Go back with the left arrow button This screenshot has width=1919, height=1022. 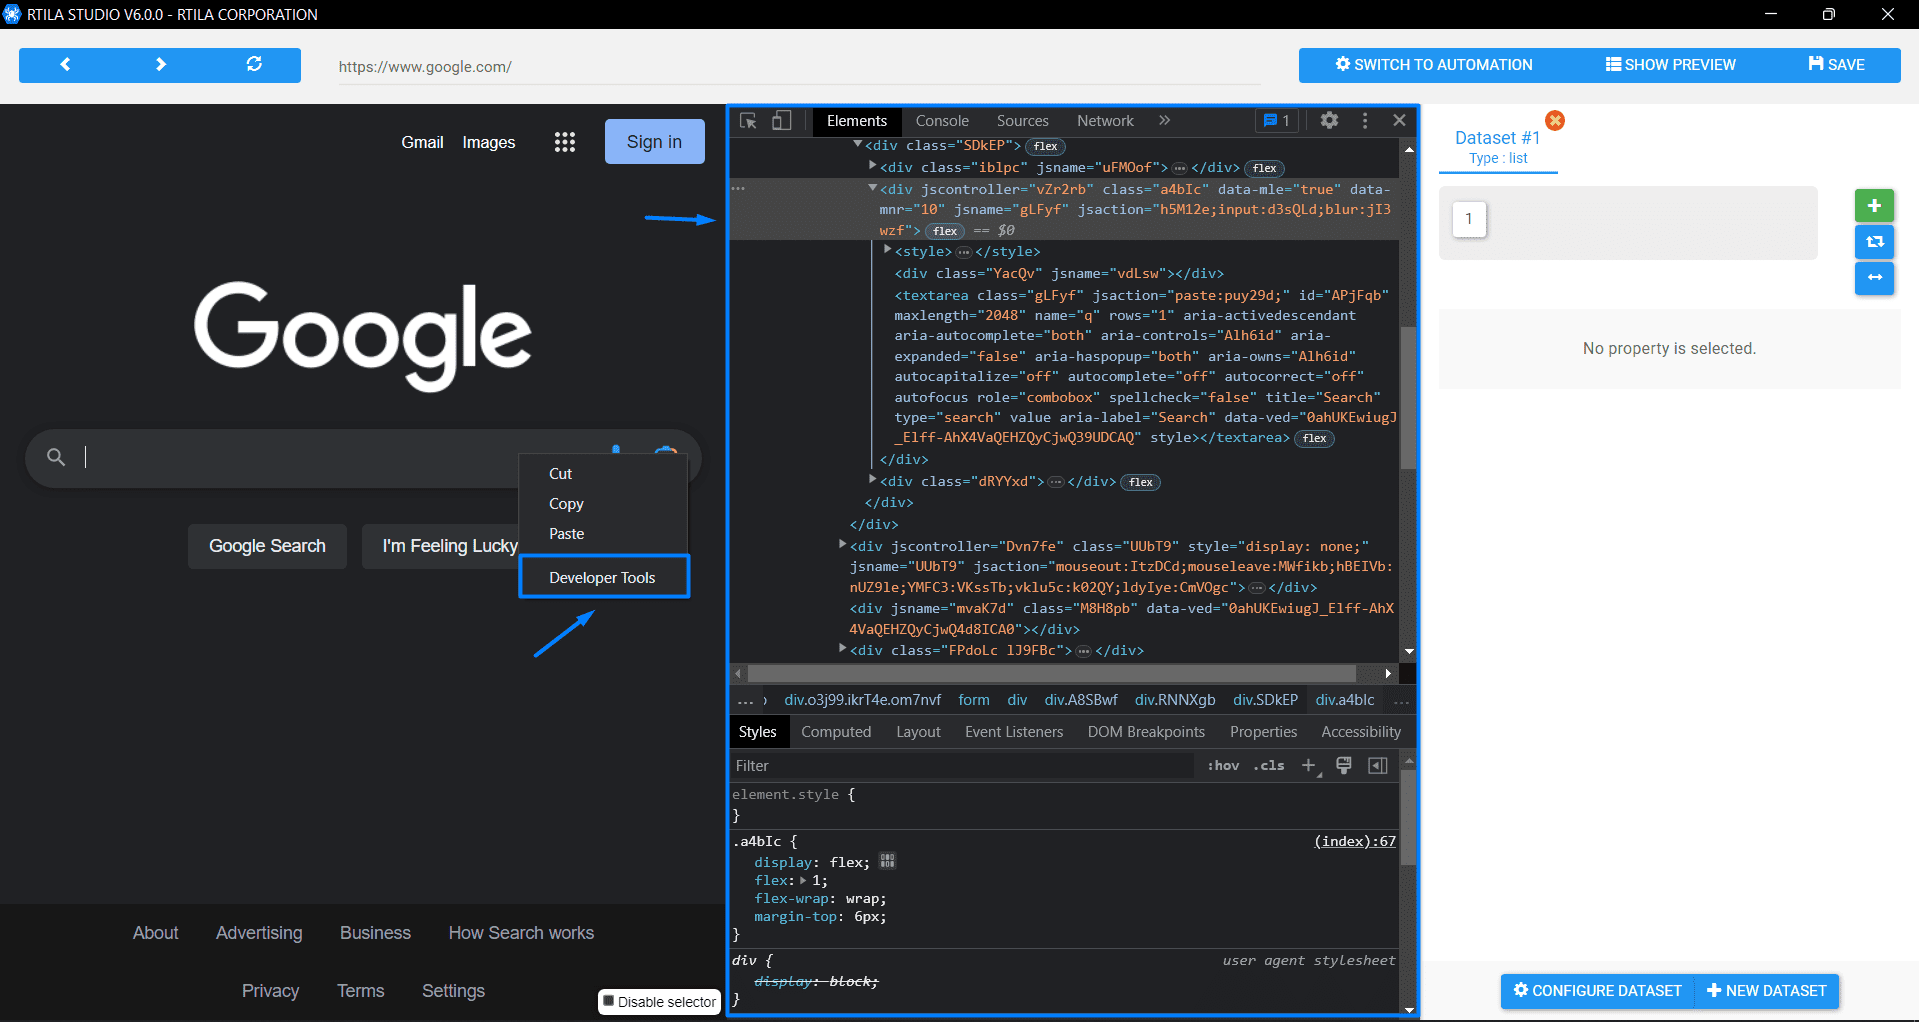click(65, 64)
